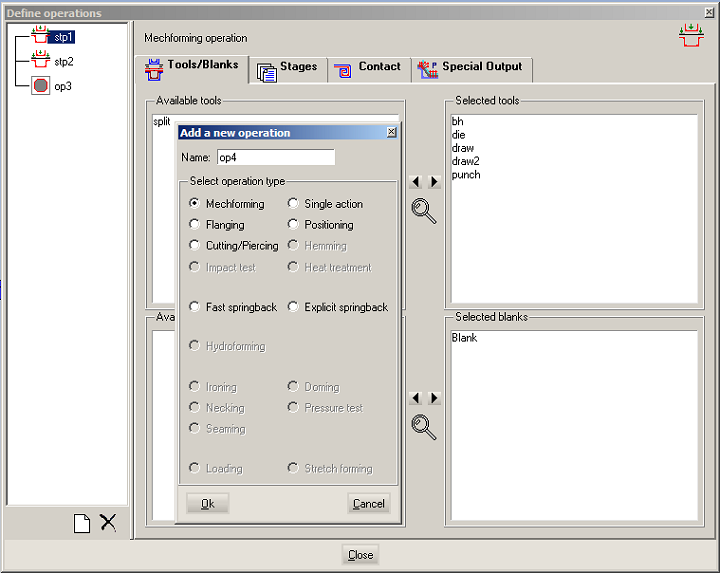
Task: Select draw2 in the Selected tools list
Action: tap(465, 161)
